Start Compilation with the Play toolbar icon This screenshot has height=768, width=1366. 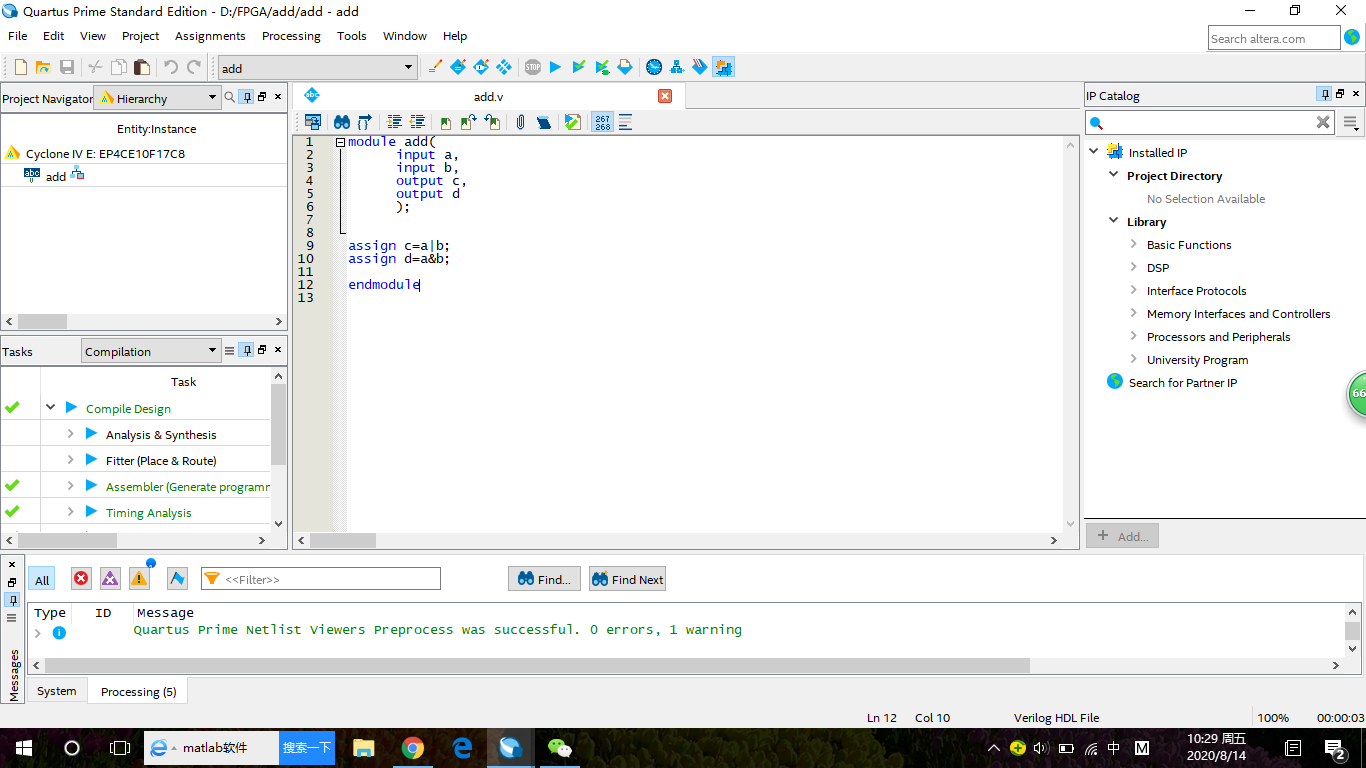coord(556,67)
